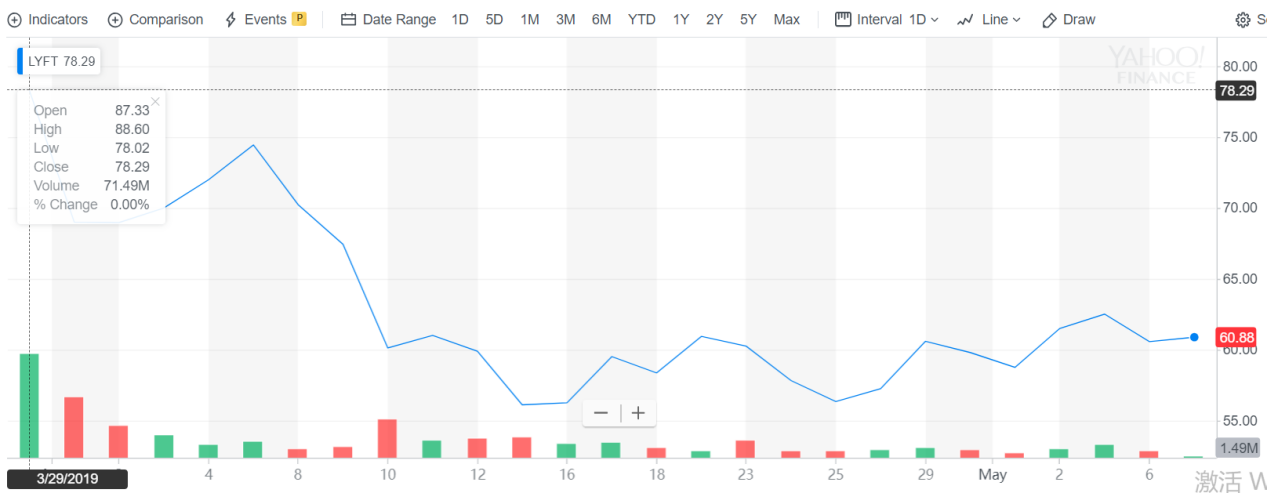Click the Low 78.02 value
The width and height of the screenshot is (1267, 493).
click(132, 148)
